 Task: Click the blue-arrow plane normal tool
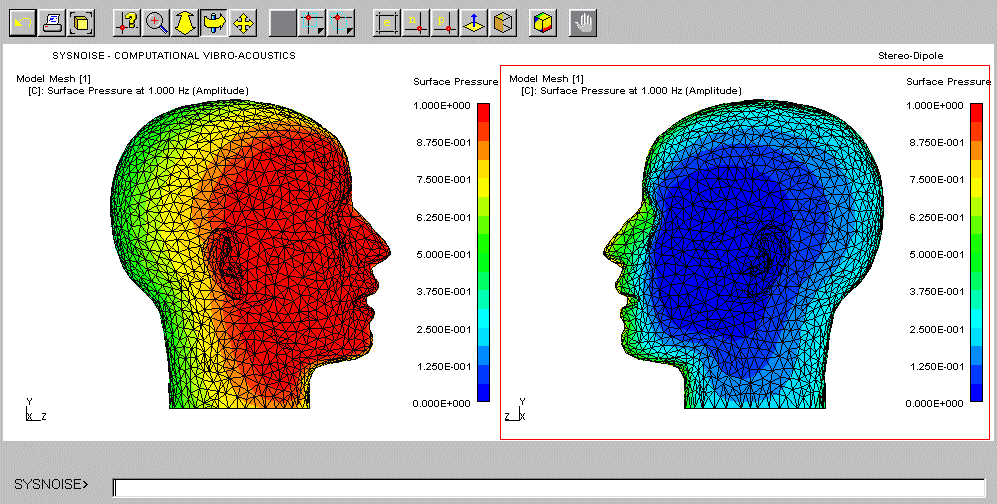tap(474, 21)
